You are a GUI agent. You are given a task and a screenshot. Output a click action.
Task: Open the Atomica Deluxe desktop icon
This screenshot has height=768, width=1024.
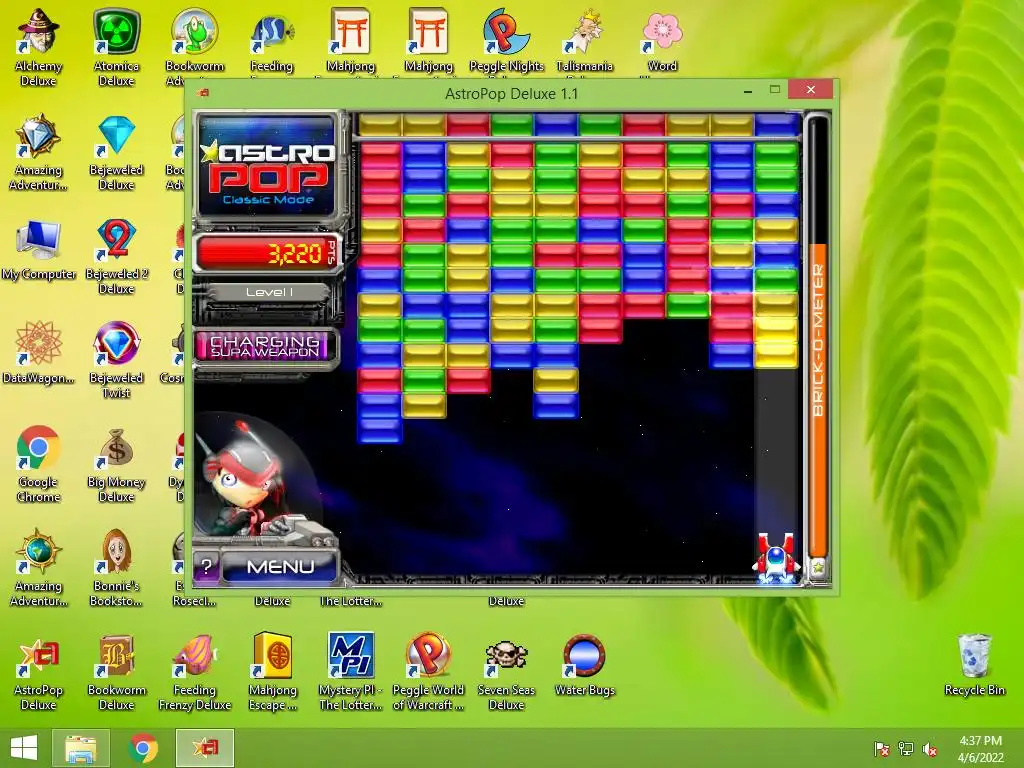point(116,47)
